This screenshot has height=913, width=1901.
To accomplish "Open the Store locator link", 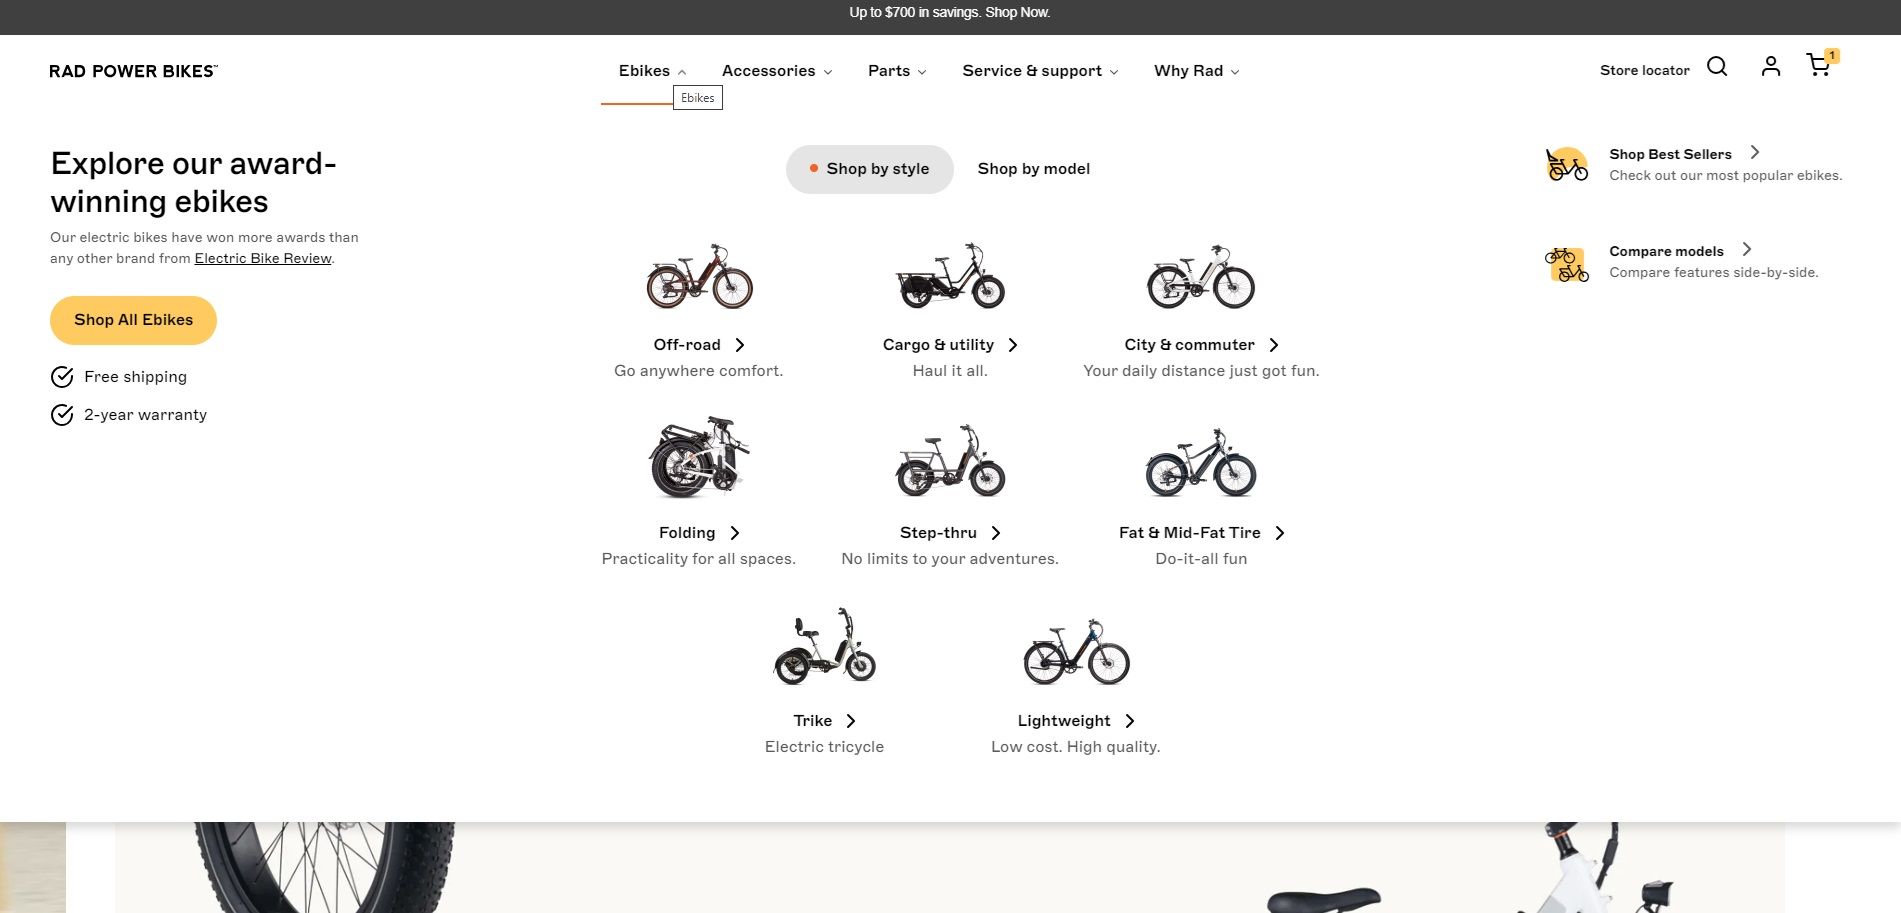I will 1644,70.
